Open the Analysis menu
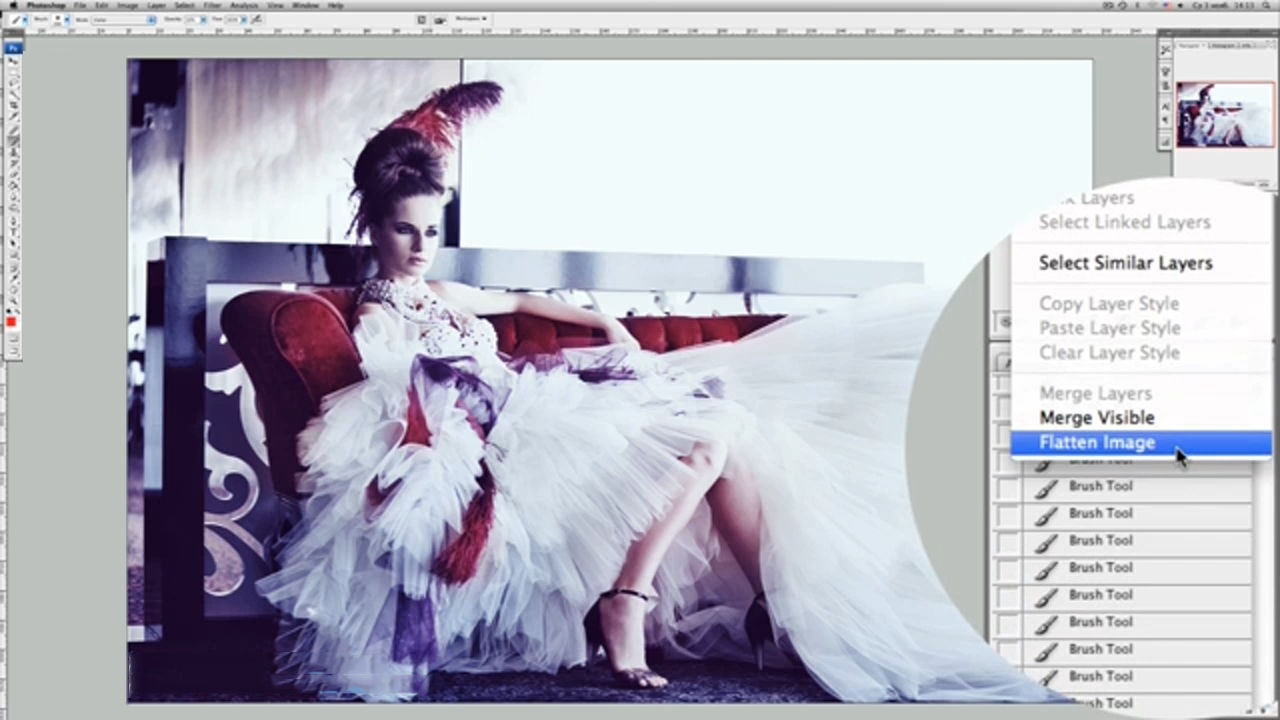Screen dimensions: 1280x720 pyautogui.click(x=244, y=6)
